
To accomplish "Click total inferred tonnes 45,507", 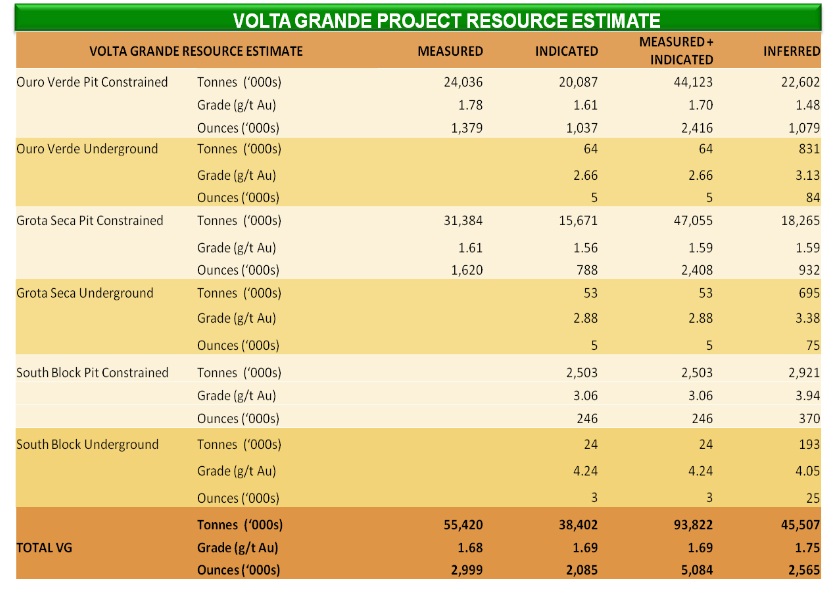I will pyautogui.click(x=800, y=525).
